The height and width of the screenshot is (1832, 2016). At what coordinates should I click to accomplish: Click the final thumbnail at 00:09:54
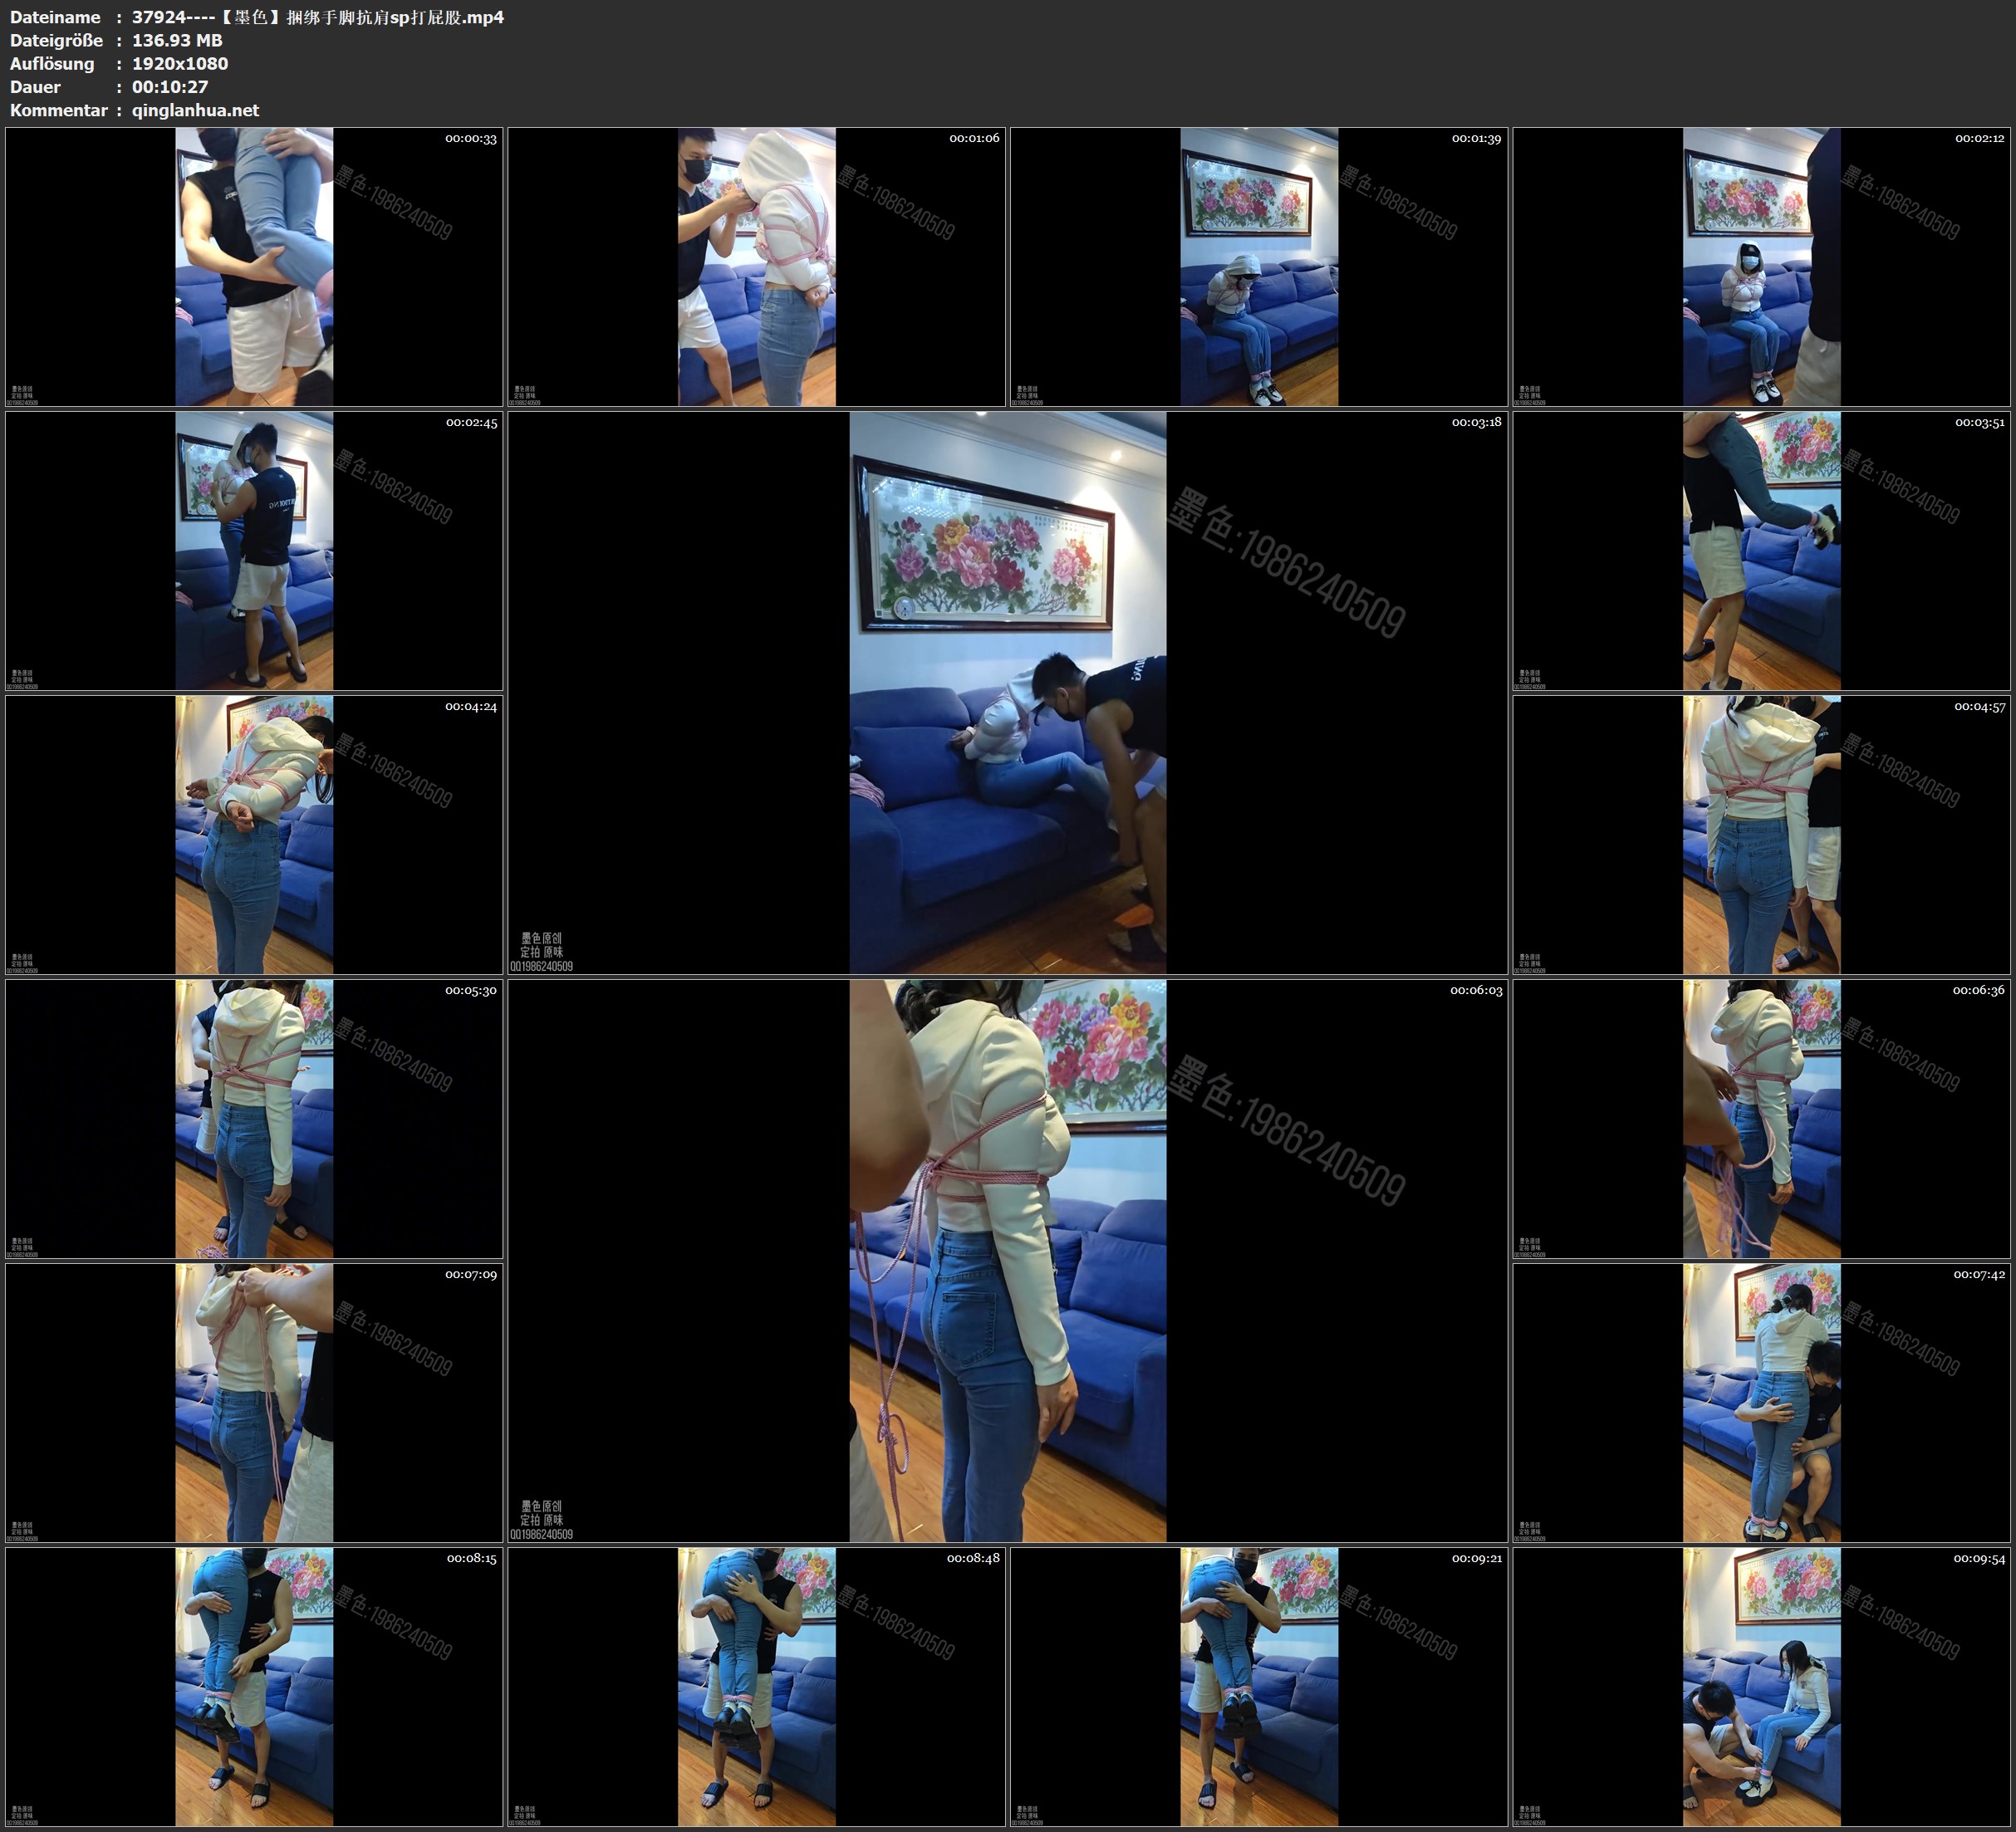pos(1761,1686)
